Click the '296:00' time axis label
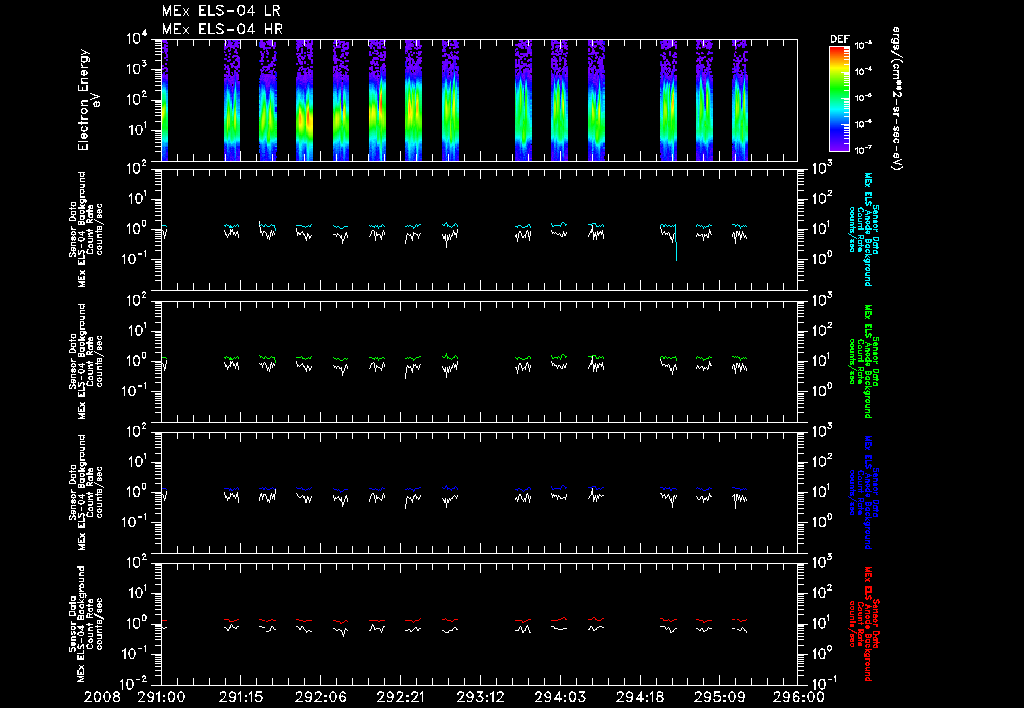Image resolution: width=1024 pixels, height=708 pixels. pyautogui.click(x=798, y=697)
